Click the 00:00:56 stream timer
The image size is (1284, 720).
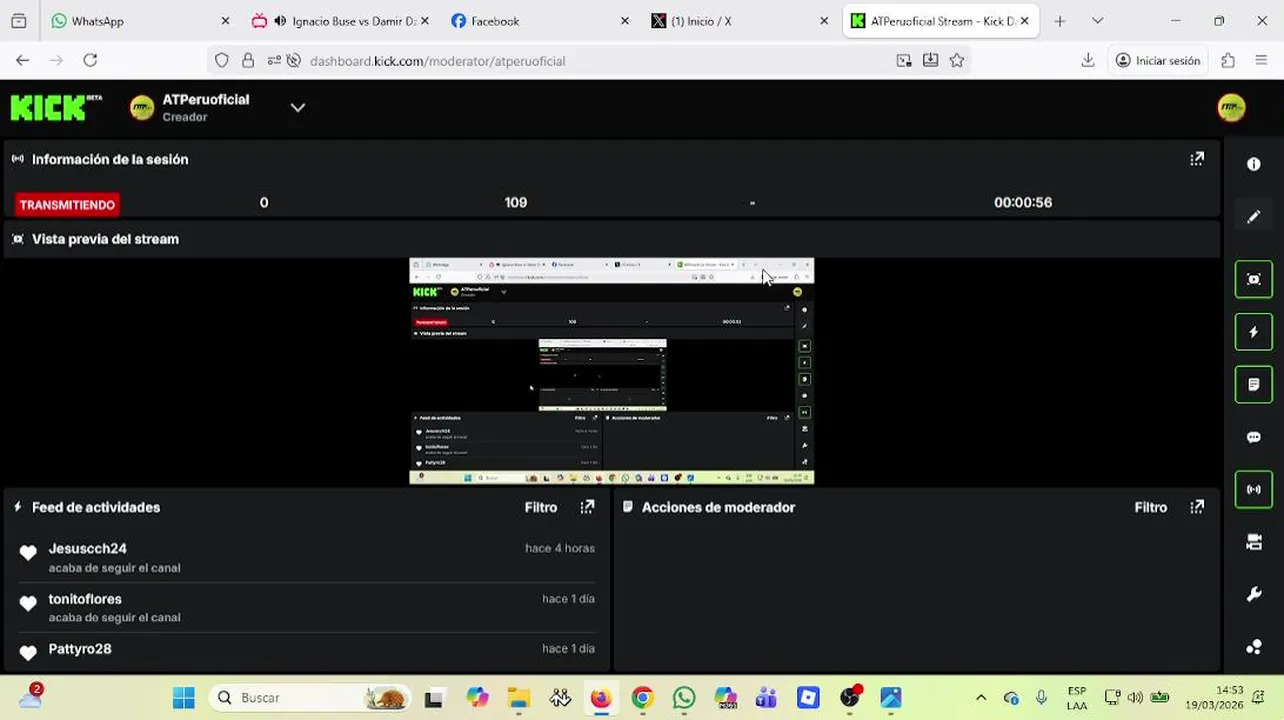(1023, 202)
